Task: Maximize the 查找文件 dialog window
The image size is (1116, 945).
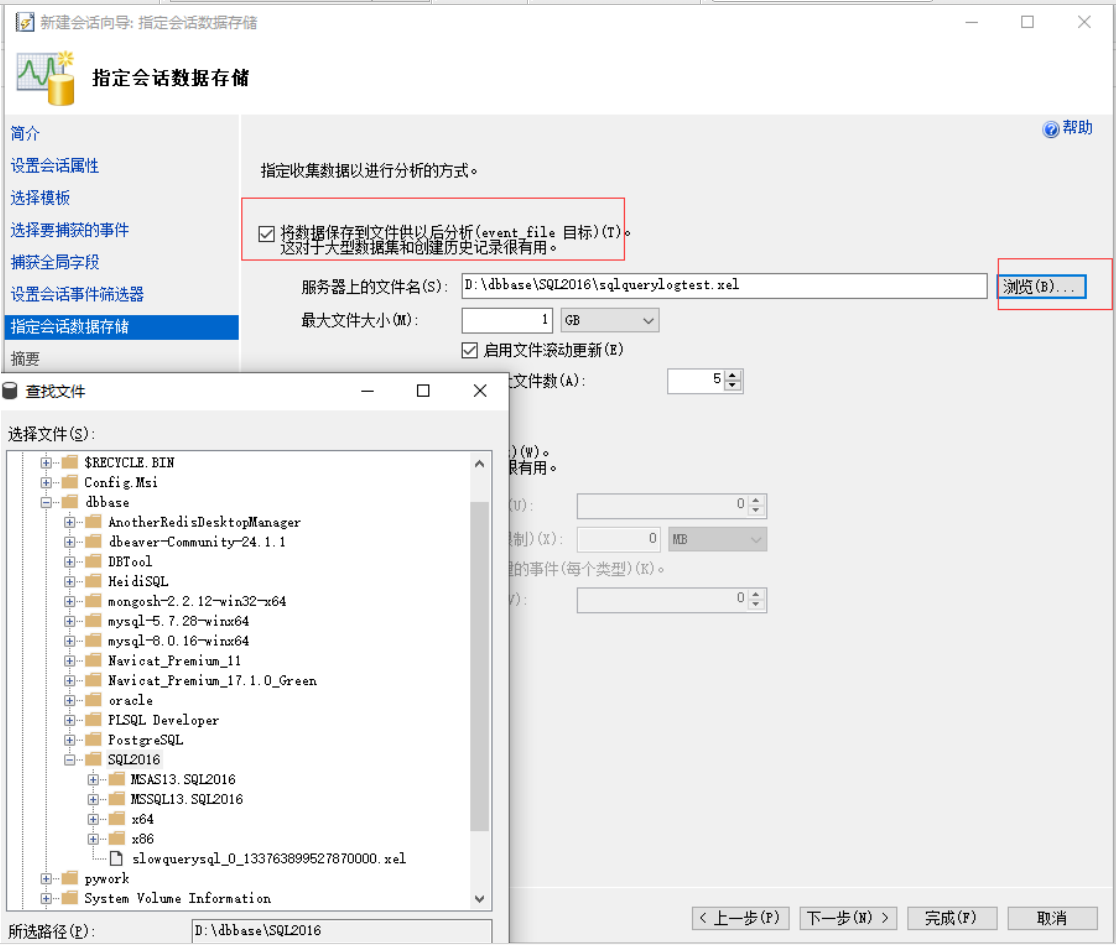Action: 423,391
